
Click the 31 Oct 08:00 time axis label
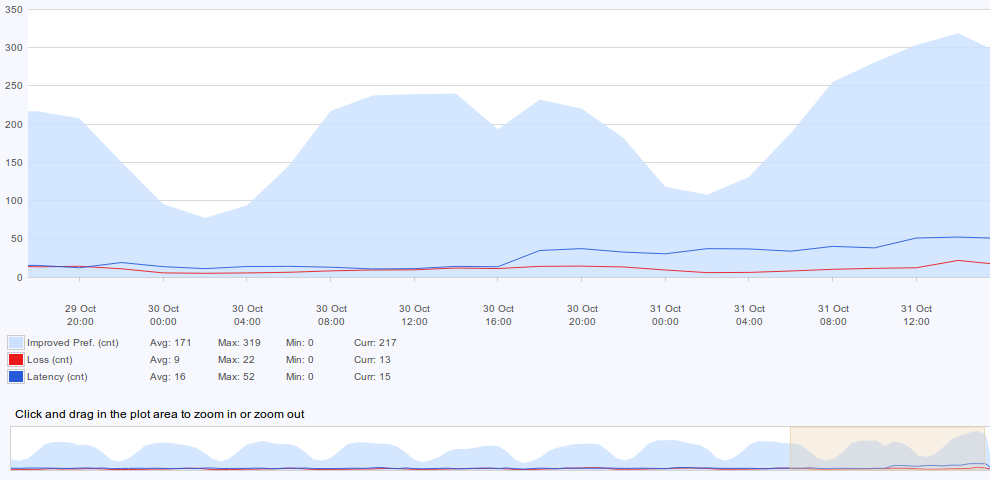coord(832,315)
